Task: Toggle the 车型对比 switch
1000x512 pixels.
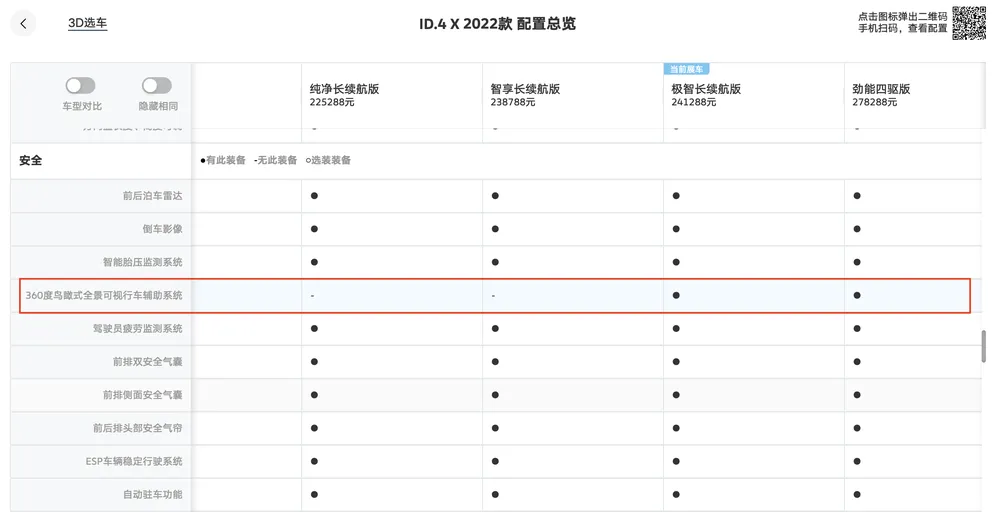Action: 80,85
